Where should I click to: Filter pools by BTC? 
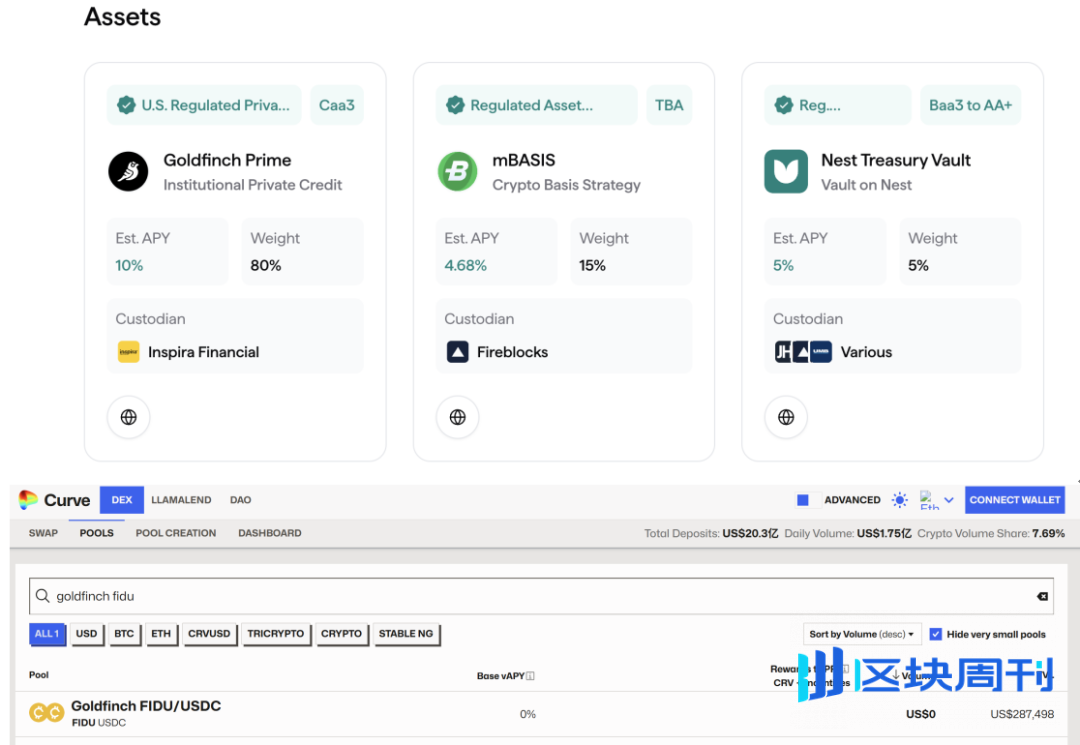124,633
